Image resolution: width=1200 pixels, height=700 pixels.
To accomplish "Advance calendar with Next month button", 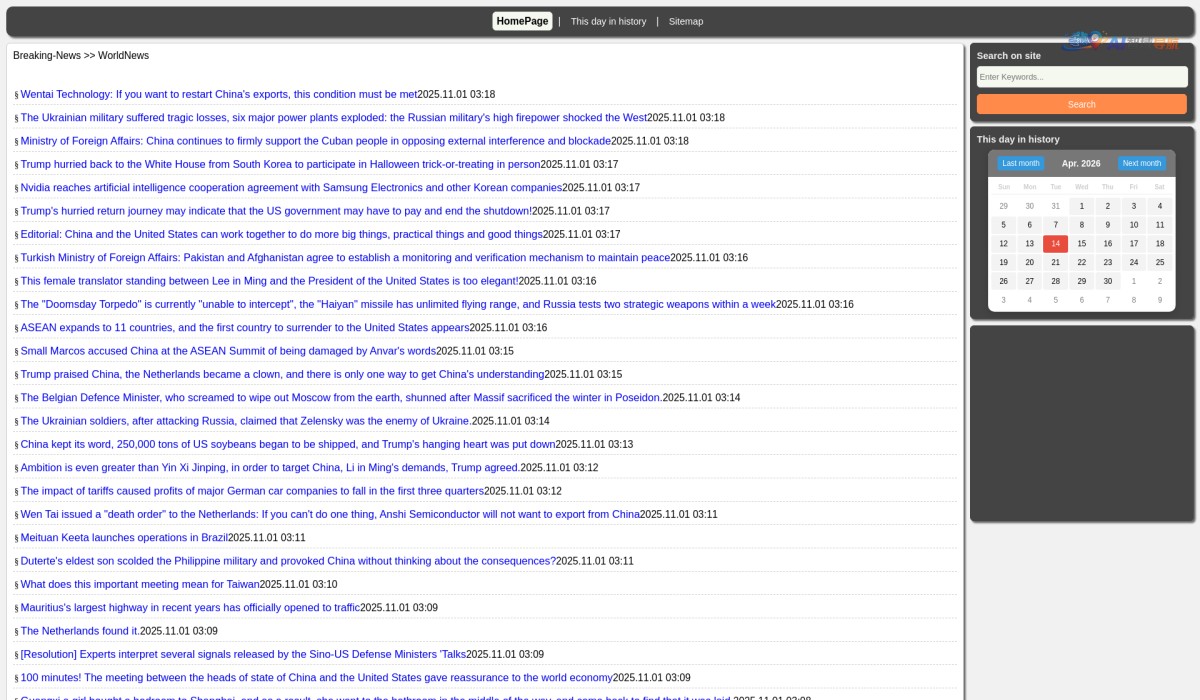I will 1141,163.
